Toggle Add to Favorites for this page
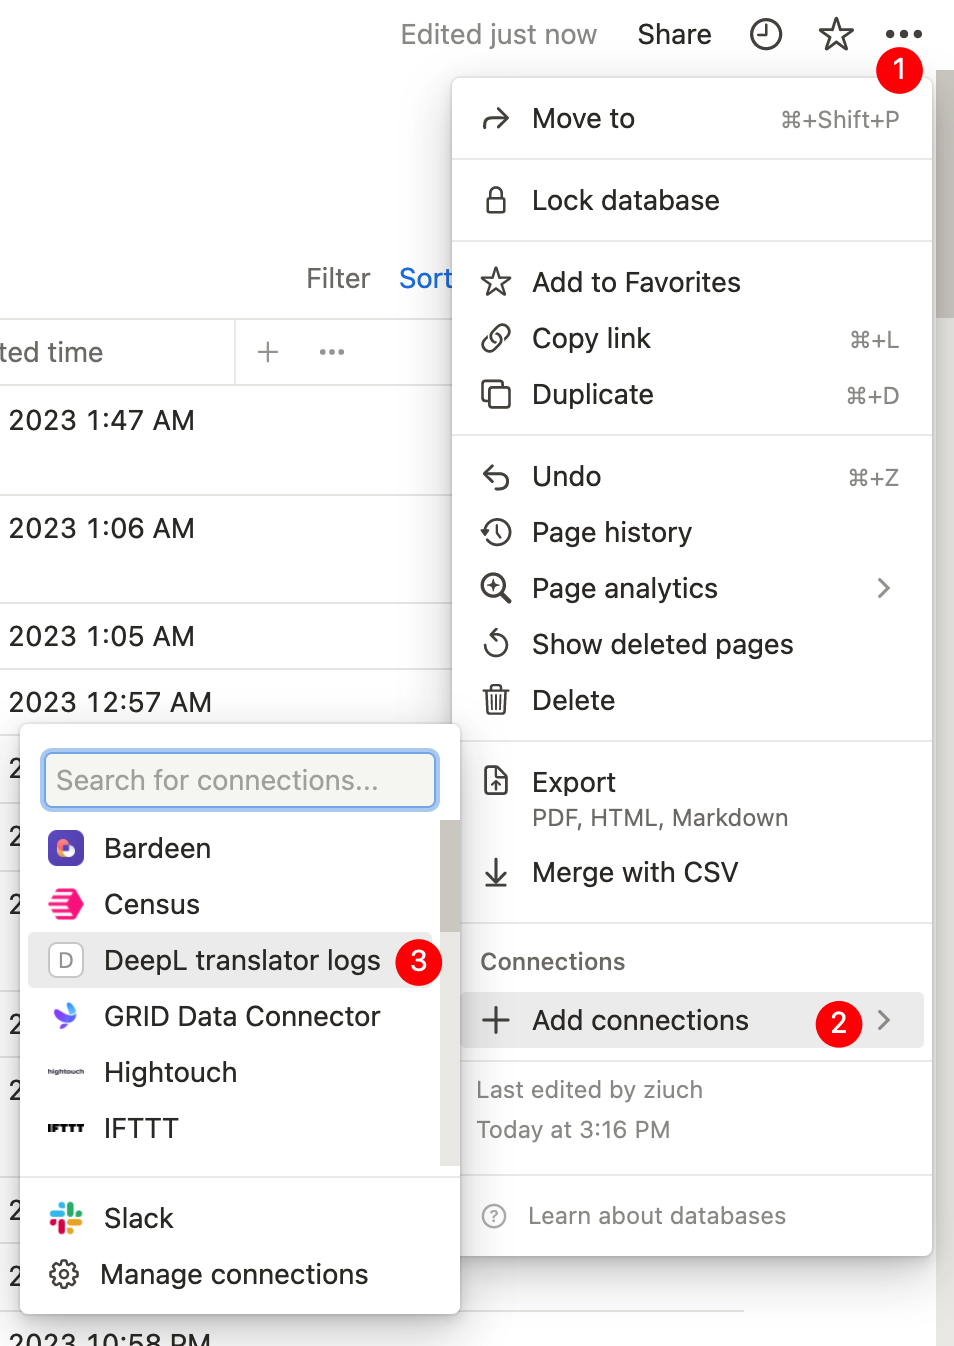The width and height of the screenshot is (954, 1346). pyautogui.click(x=636, y=282)
